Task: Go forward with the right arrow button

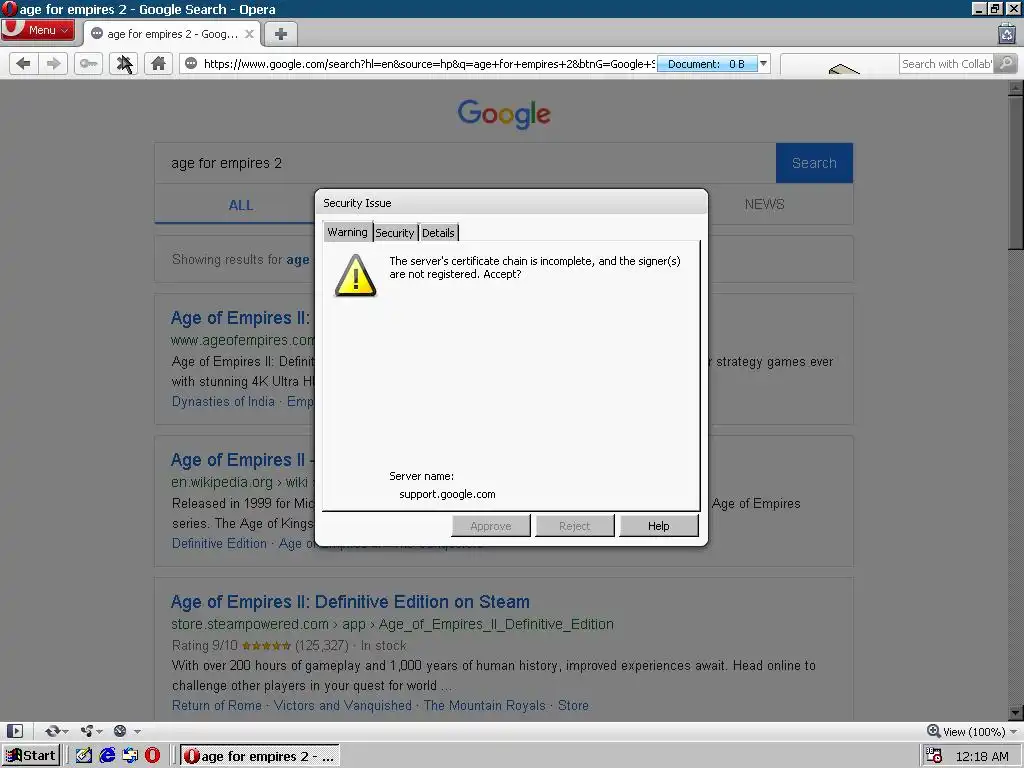Action: [x=54, y=63]
